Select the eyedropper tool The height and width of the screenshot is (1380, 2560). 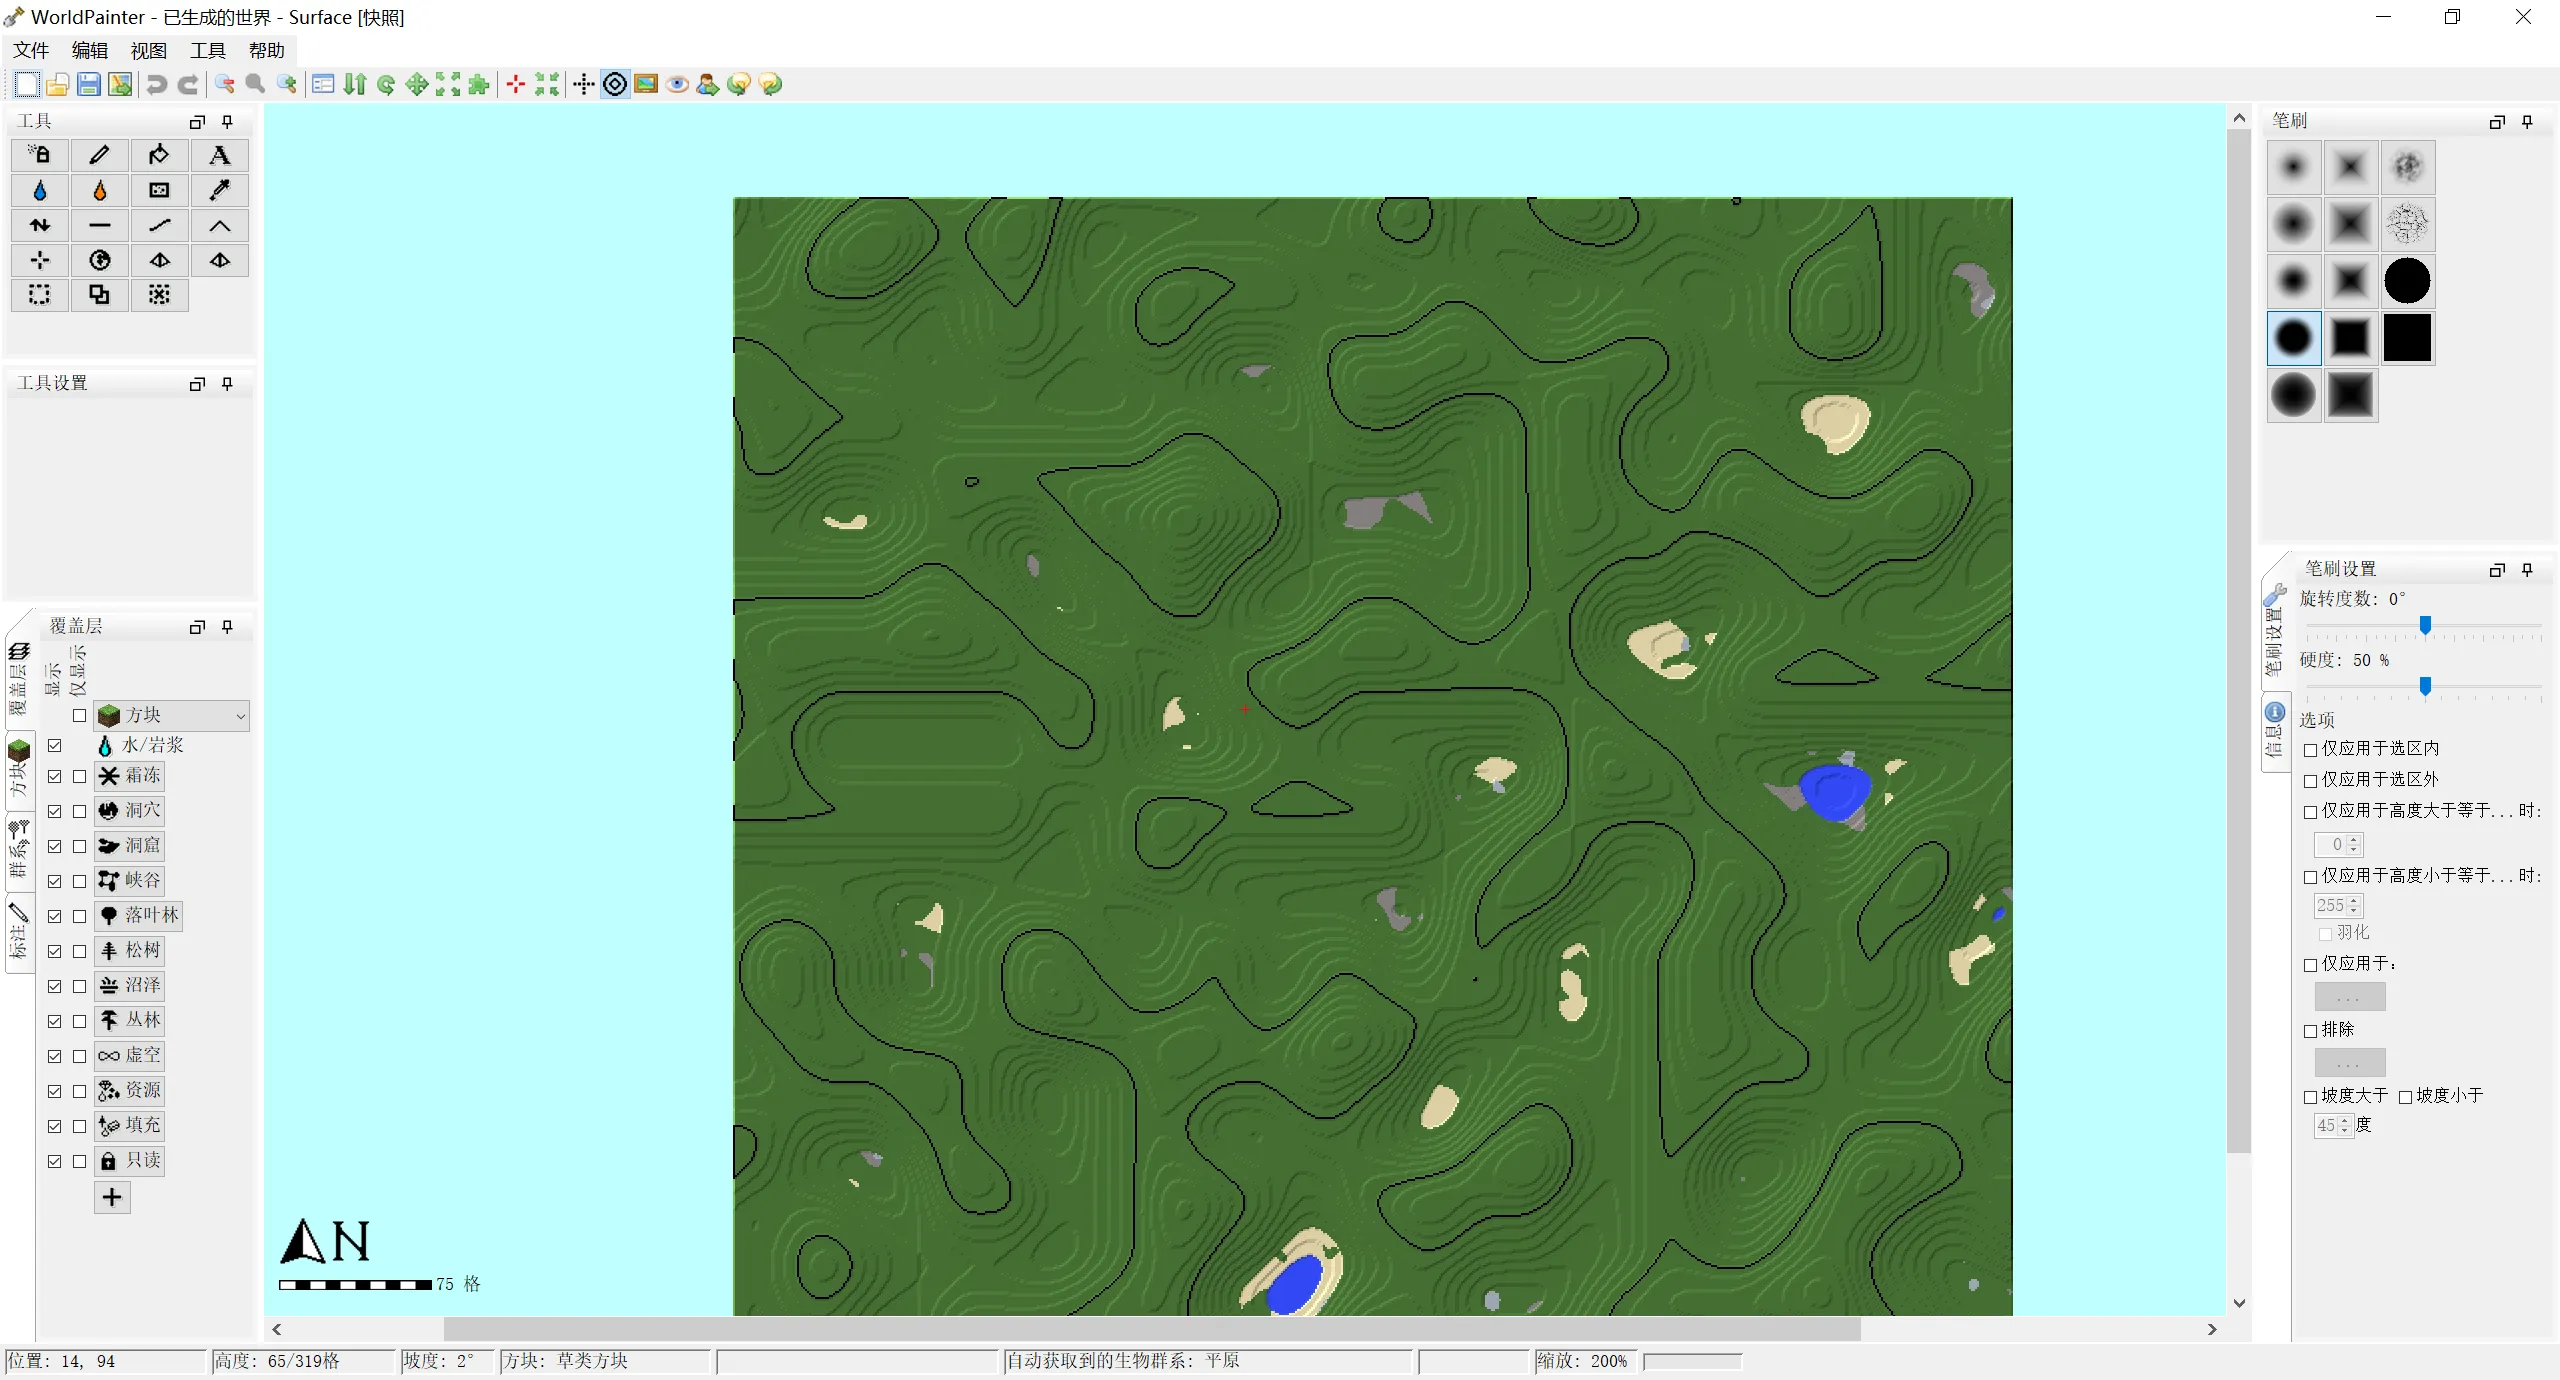point(219,190)
